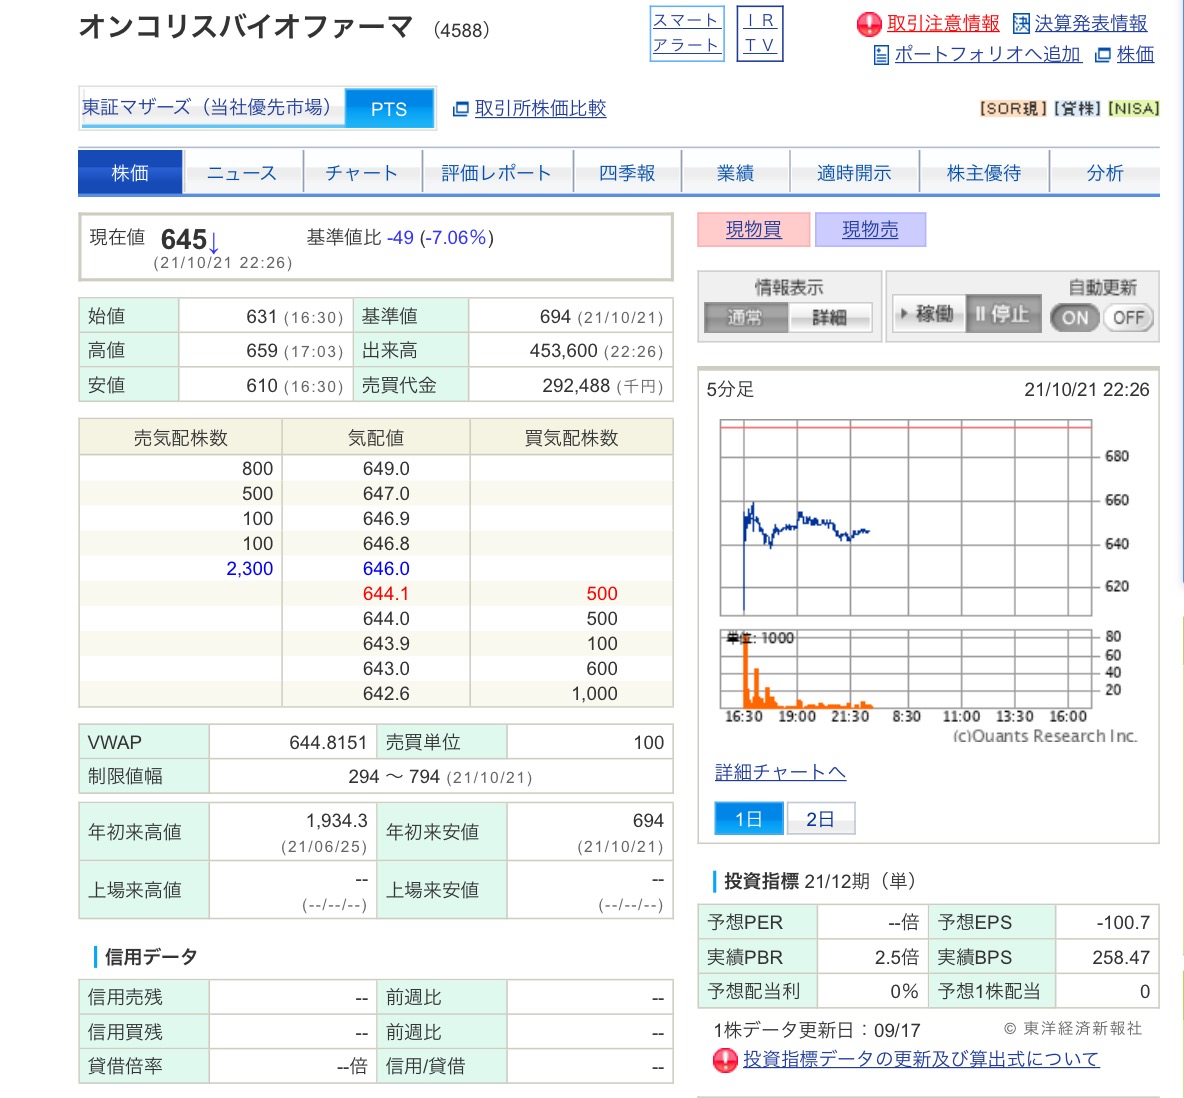
Task: Select the 2日 chart range
Action: coord(820,819)
